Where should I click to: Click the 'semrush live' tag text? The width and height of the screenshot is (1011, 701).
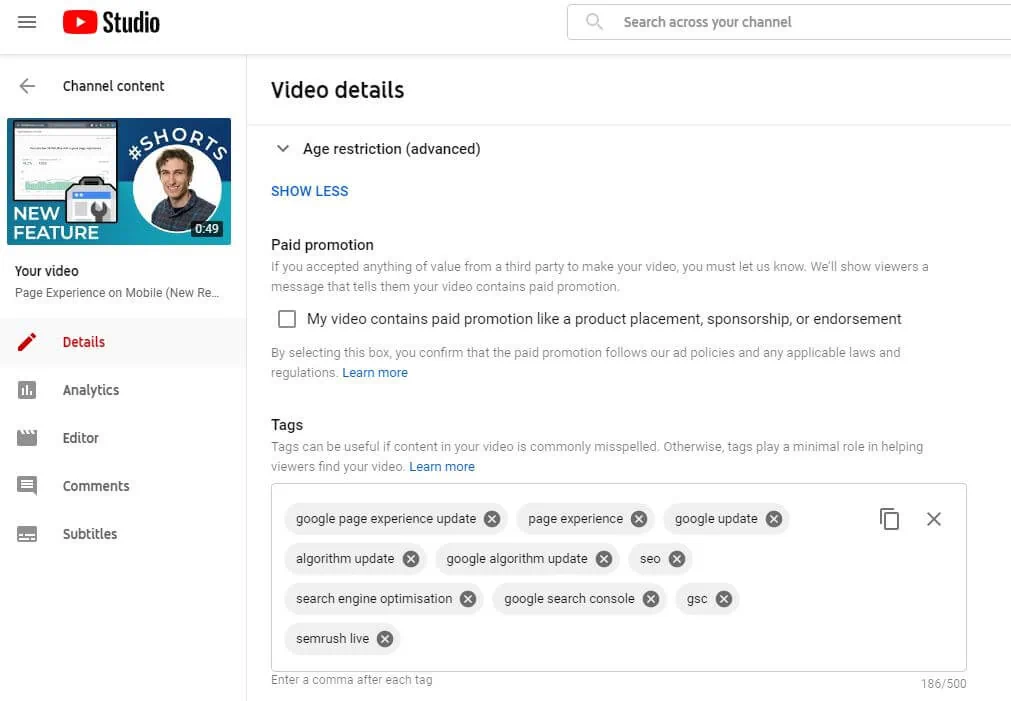coord(332,639)
